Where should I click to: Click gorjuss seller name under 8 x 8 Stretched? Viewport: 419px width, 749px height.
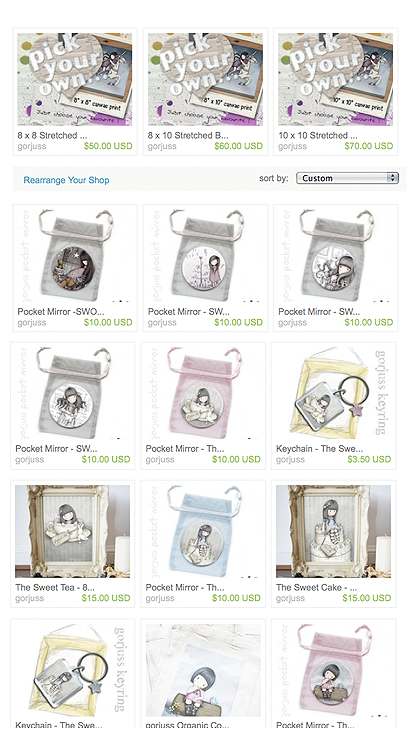pyautogui.click(x=32, y=146)
